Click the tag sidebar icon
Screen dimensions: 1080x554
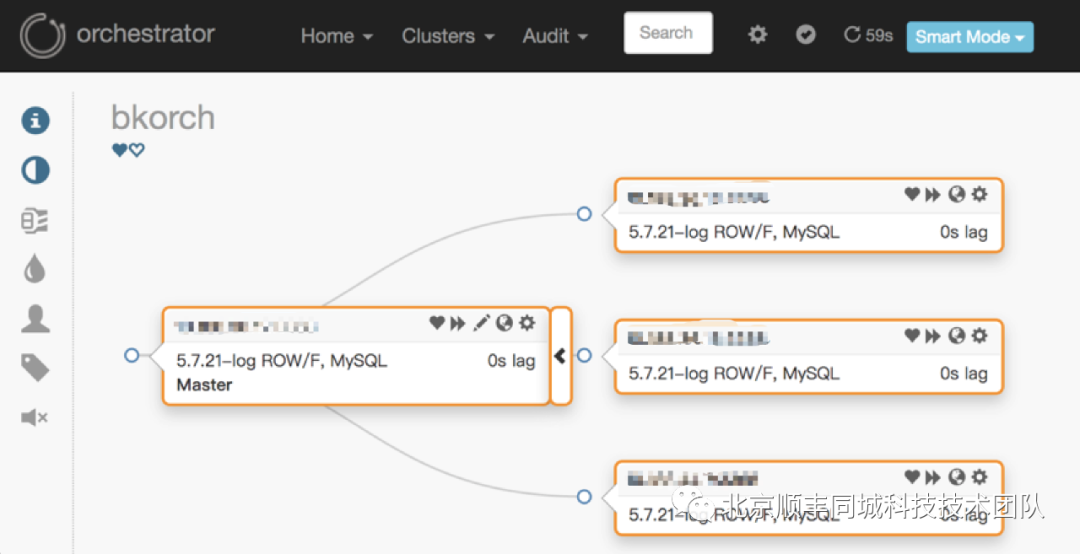coord(35,368)
